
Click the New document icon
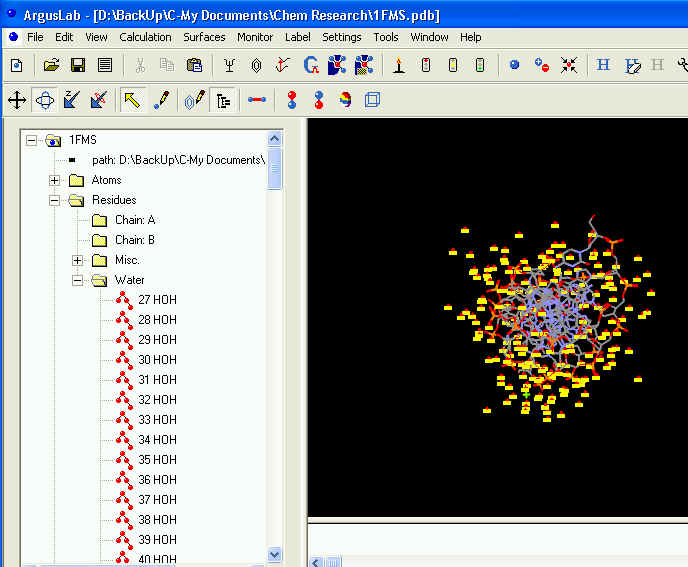tap(16, 66)
